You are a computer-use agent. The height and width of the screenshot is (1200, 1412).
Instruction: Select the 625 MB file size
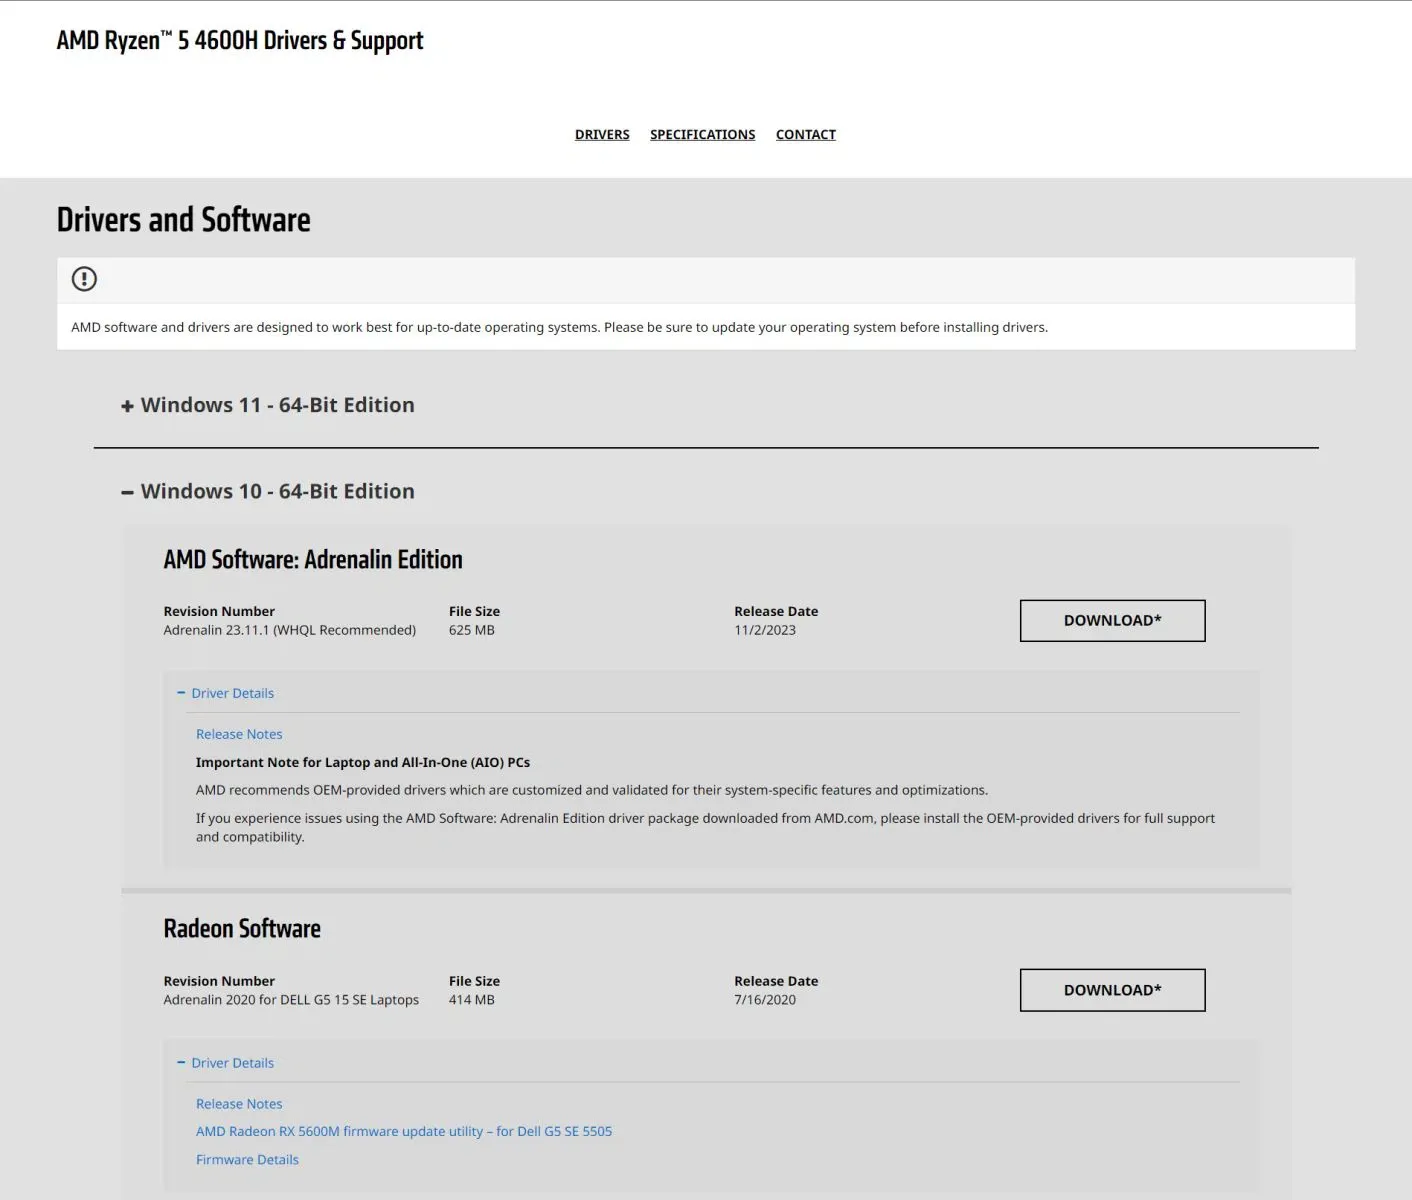pyautogui.click(x=472, y=630)
